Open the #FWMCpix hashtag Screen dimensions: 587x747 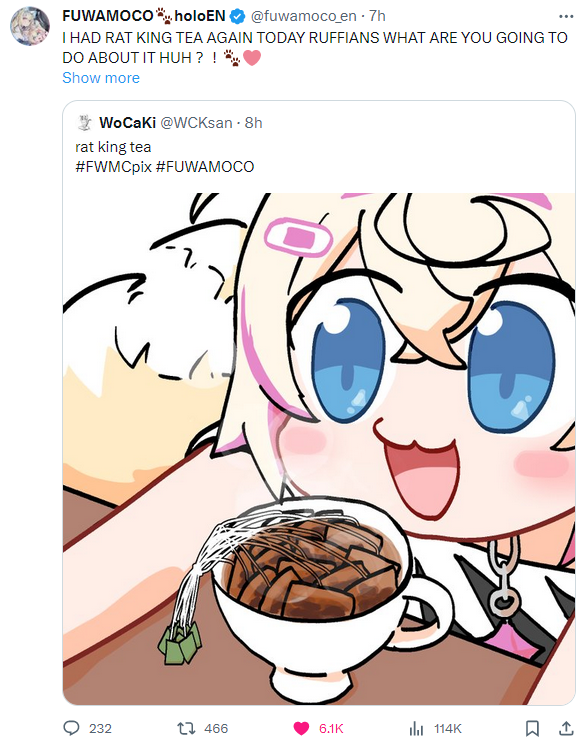113,167
